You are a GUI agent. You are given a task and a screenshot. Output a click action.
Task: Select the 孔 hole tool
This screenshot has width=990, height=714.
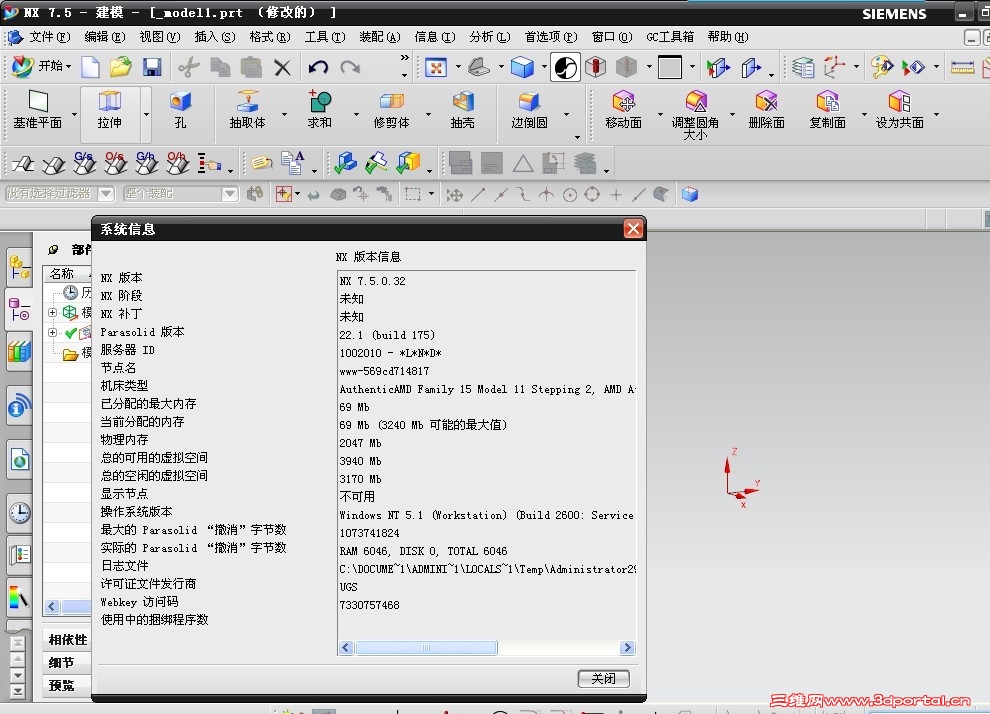[181, 110]
